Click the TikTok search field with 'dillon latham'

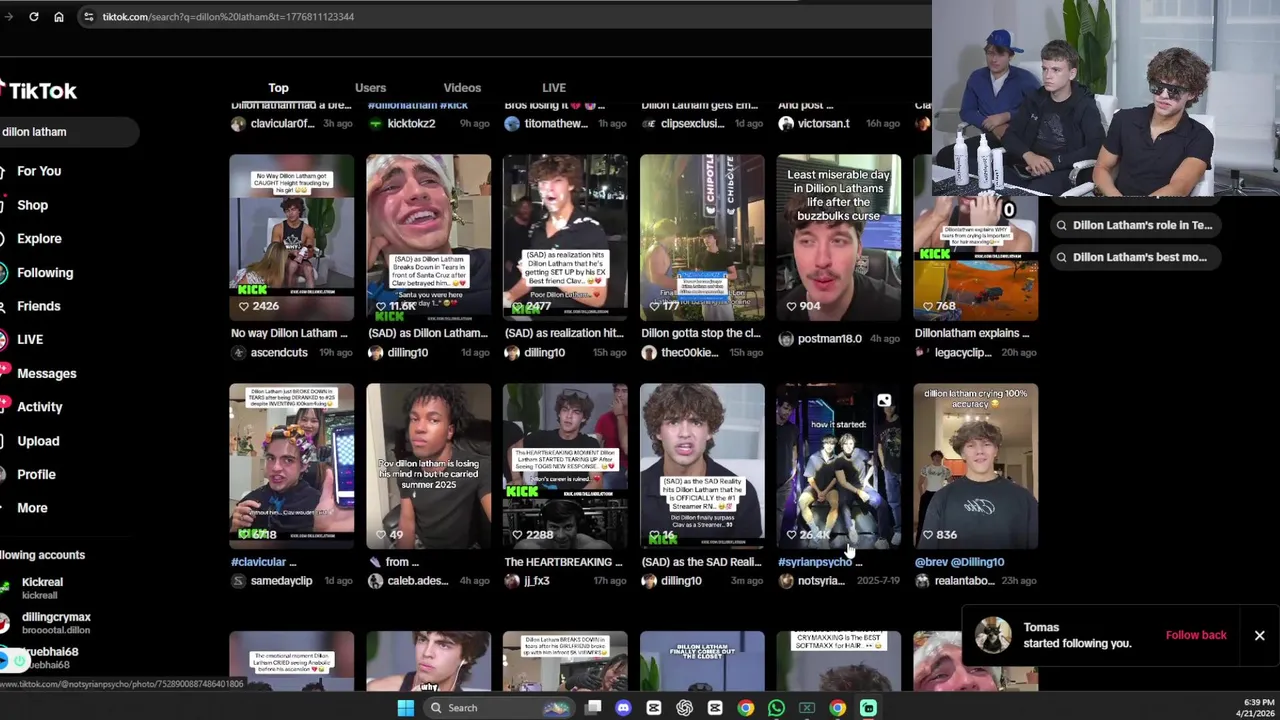(x=68, y=132)
